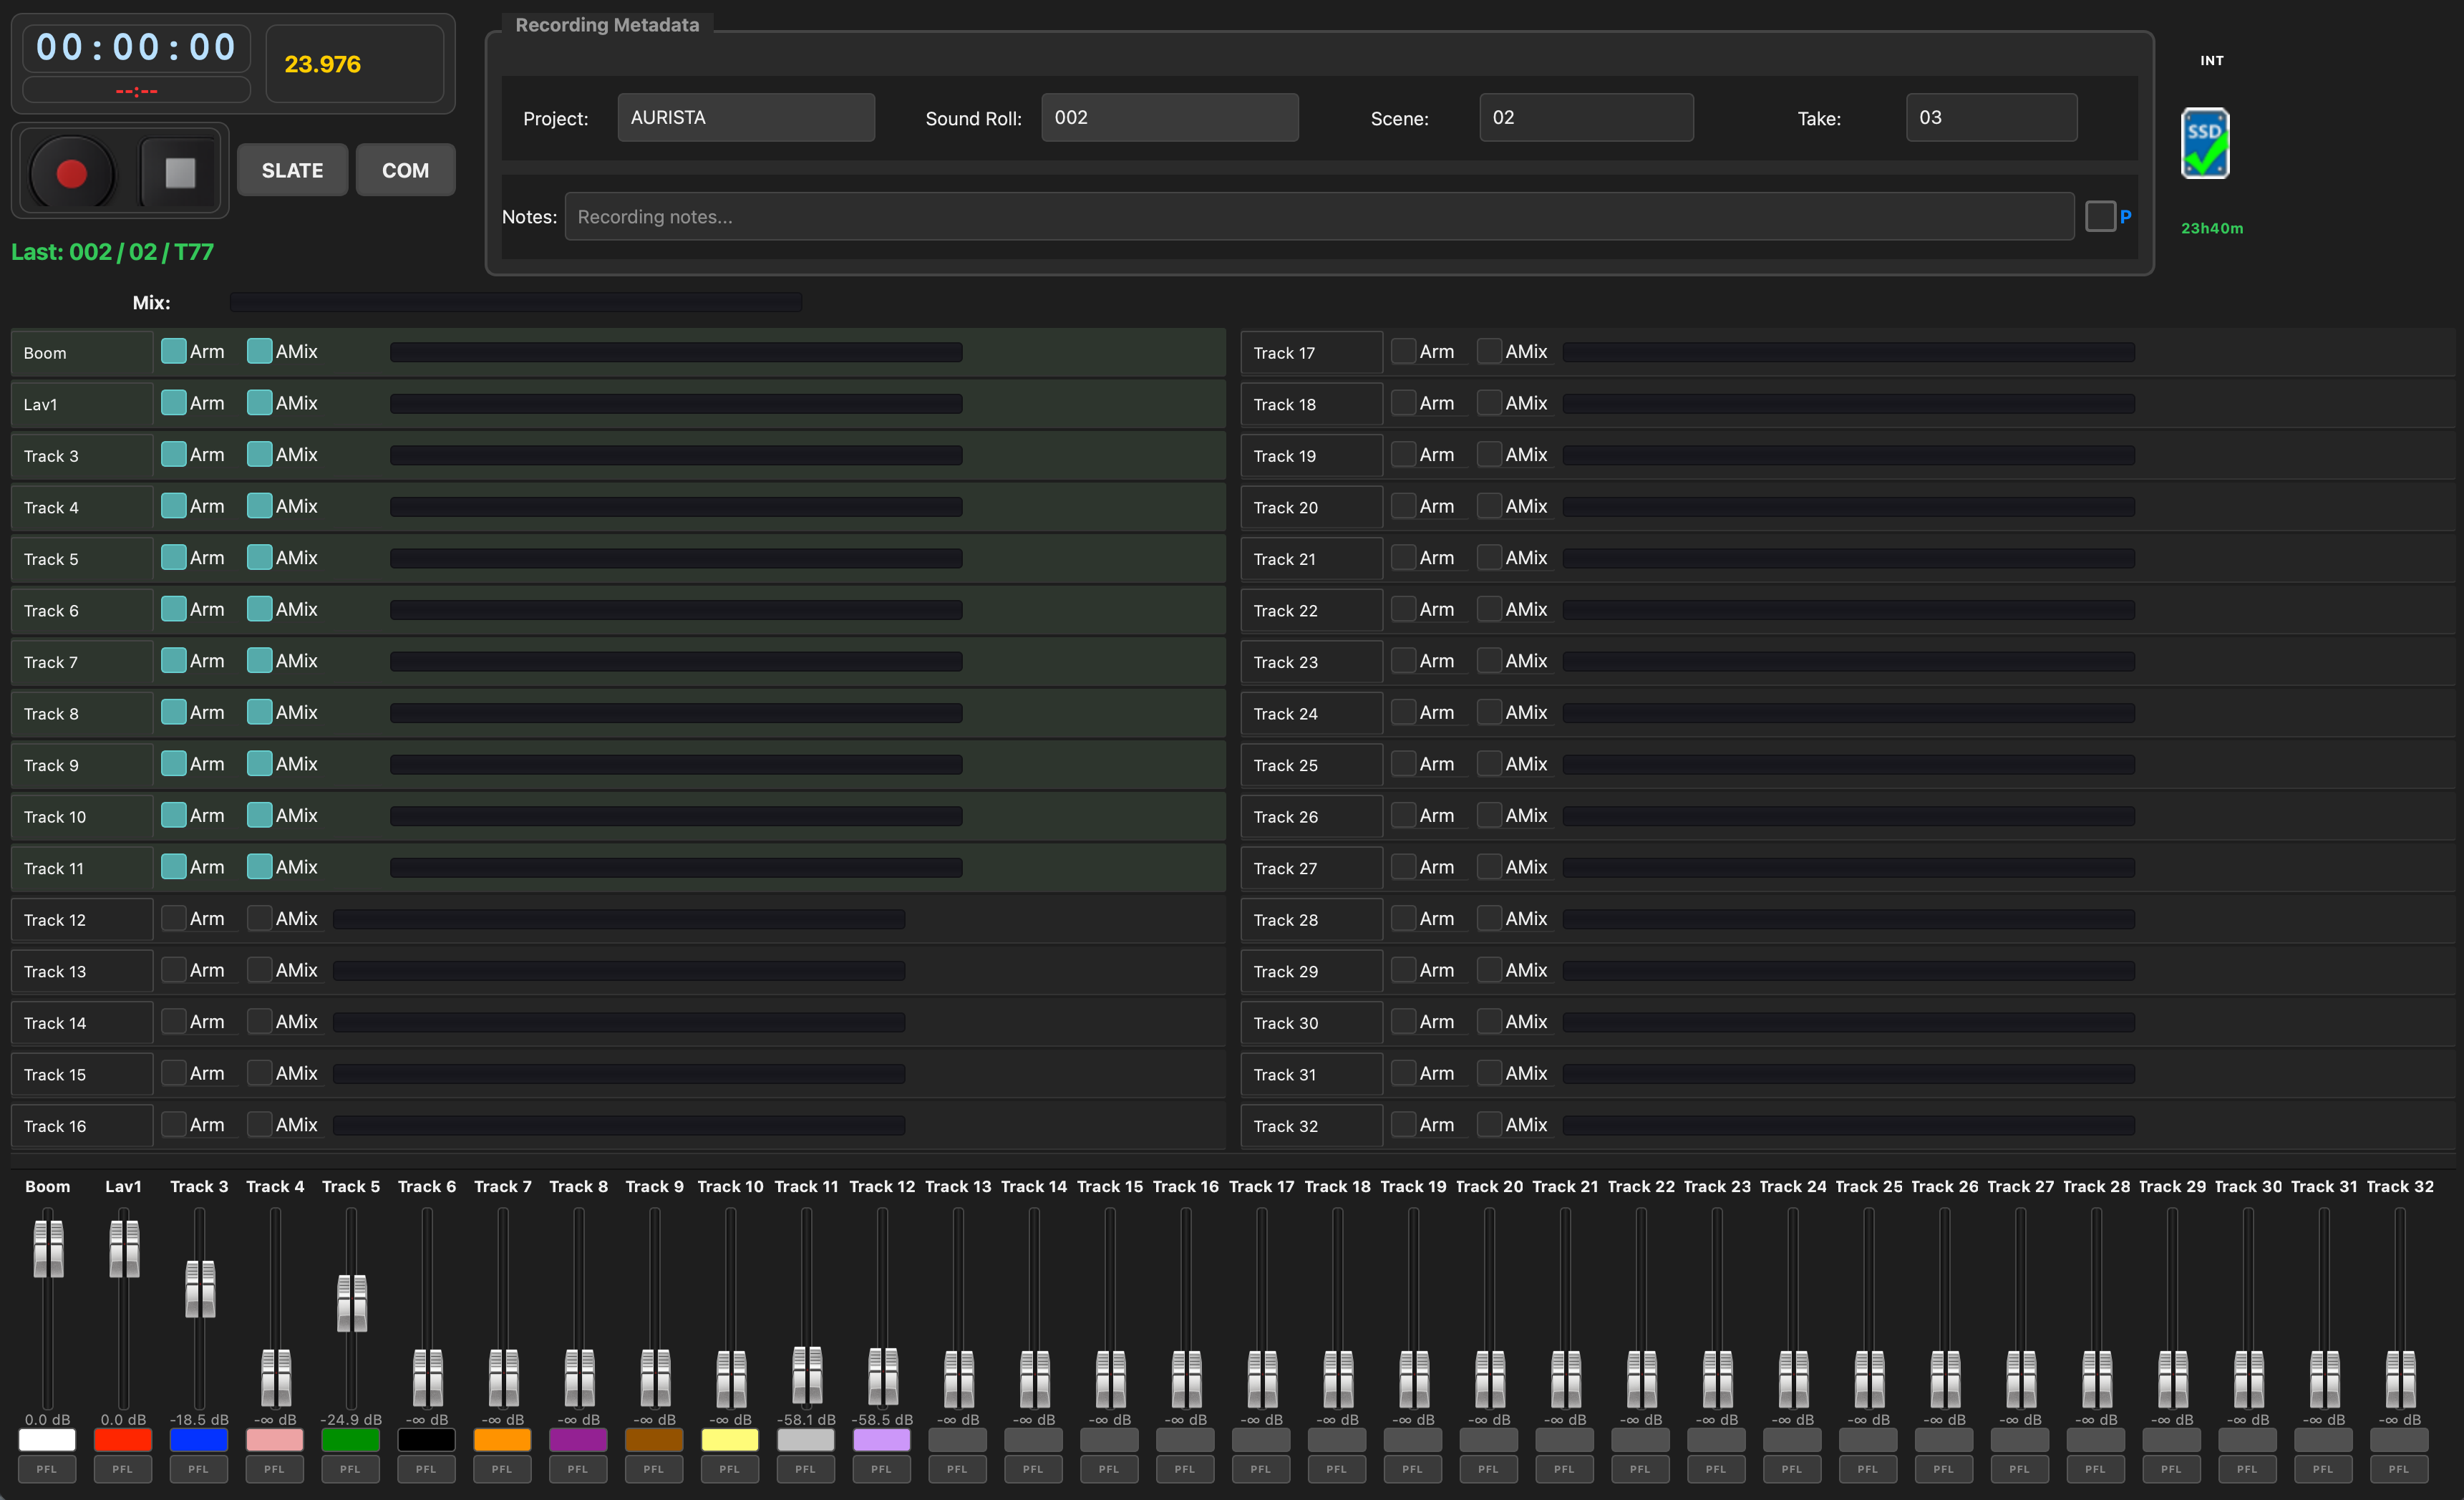Arm Track 17 for recording
This screenshot has width=2464, height=1500.
[1404, 351]
